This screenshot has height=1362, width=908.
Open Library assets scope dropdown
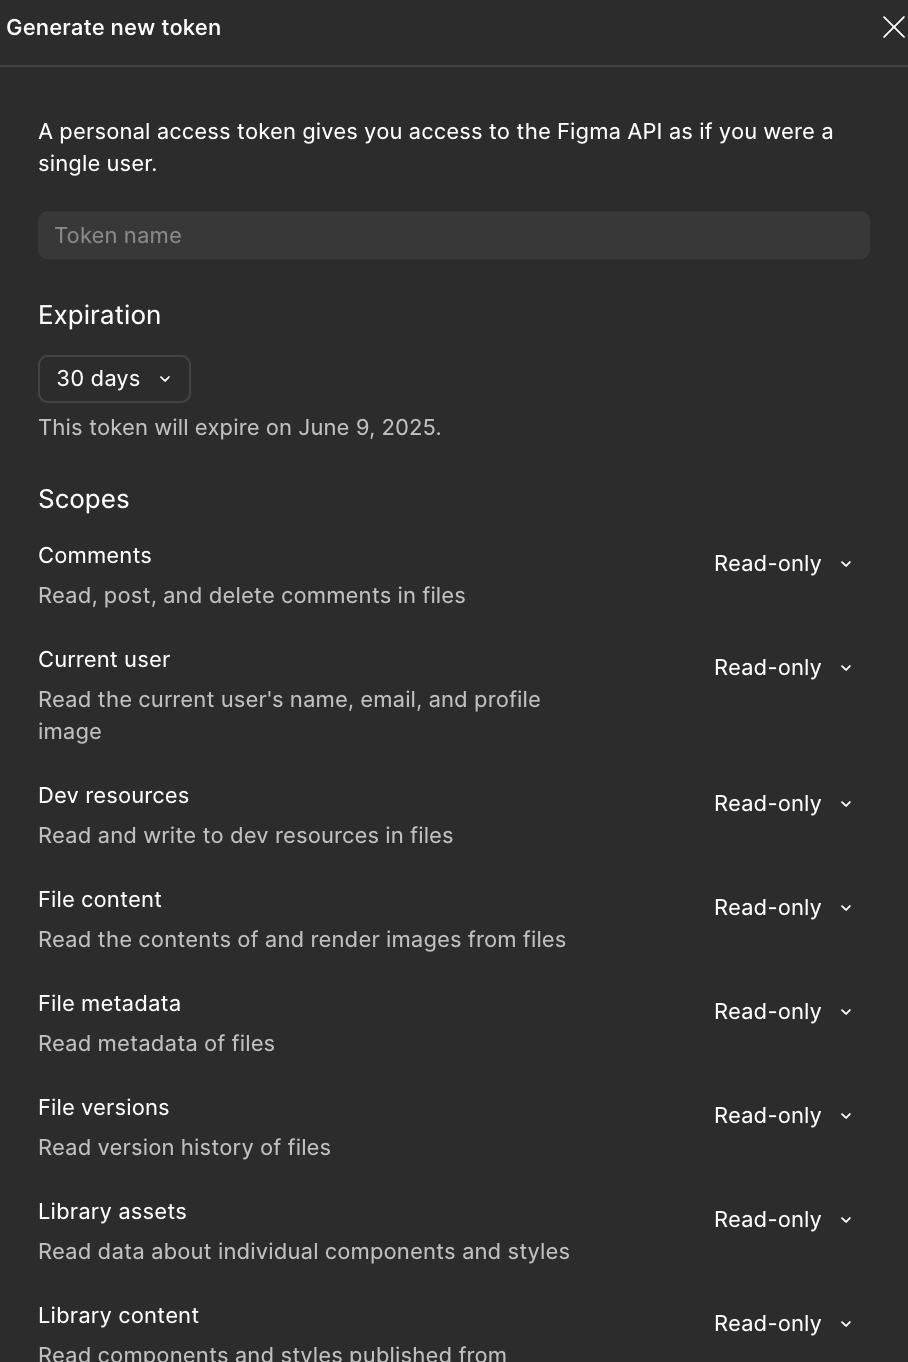click(x=783, y=1220)
